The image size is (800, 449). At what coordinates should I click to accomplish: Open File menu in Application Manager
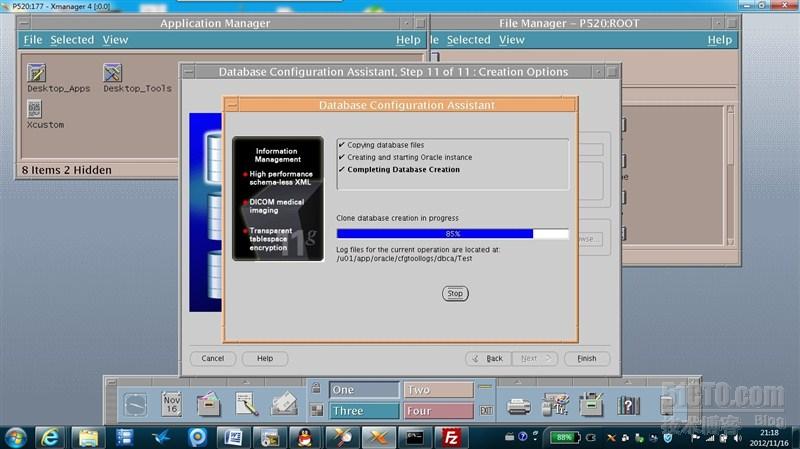(x=33, y=40)
